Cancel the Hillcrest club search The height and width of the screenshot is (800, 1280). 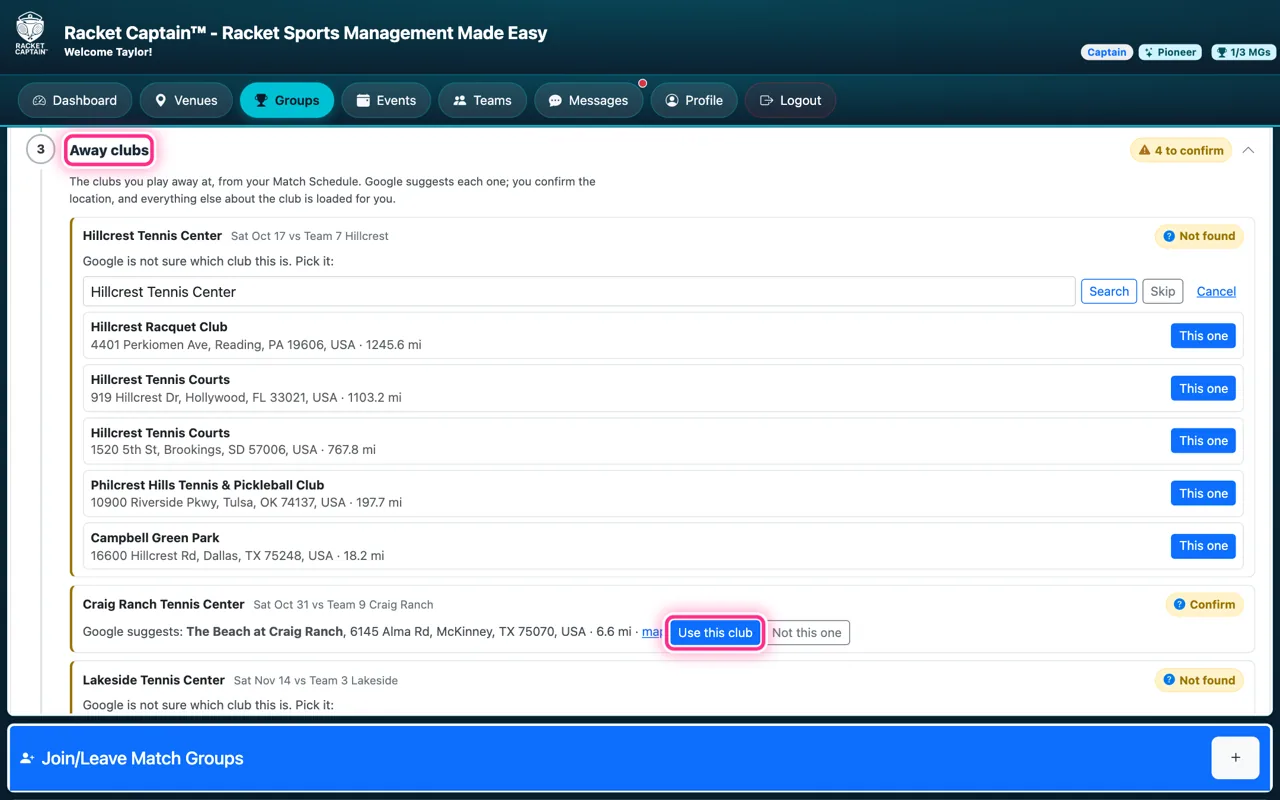(x=1216, y=291)
